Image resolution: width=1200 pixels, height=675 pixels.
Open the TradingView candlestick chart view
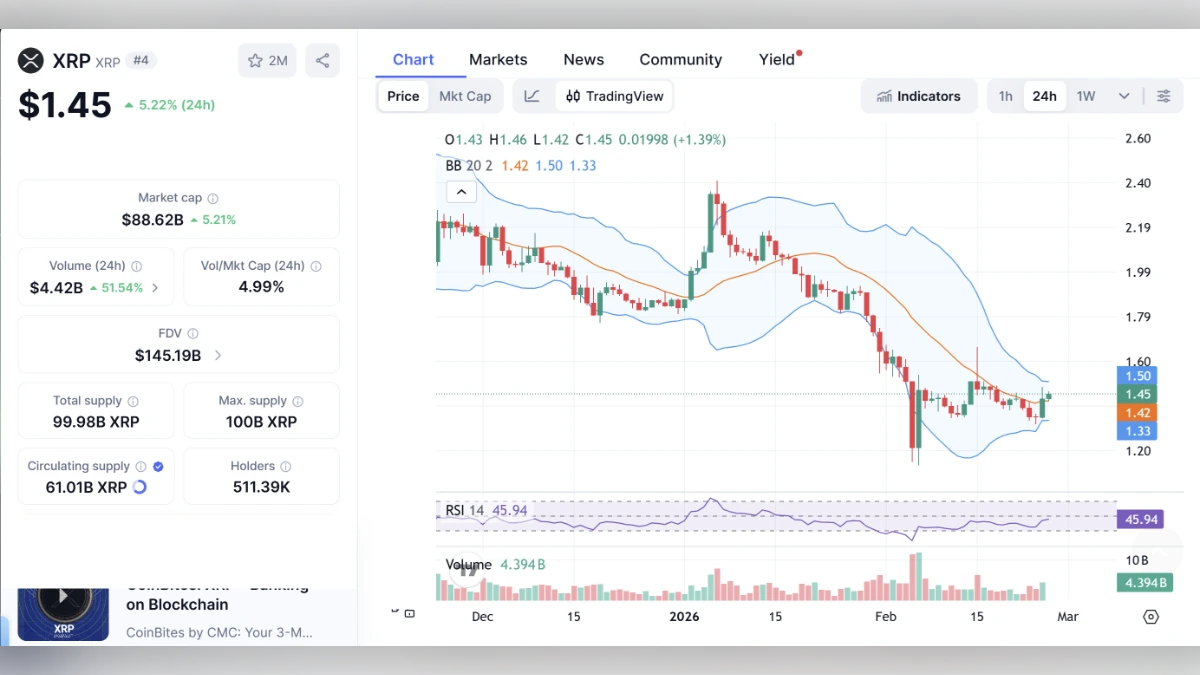(614, 95)
